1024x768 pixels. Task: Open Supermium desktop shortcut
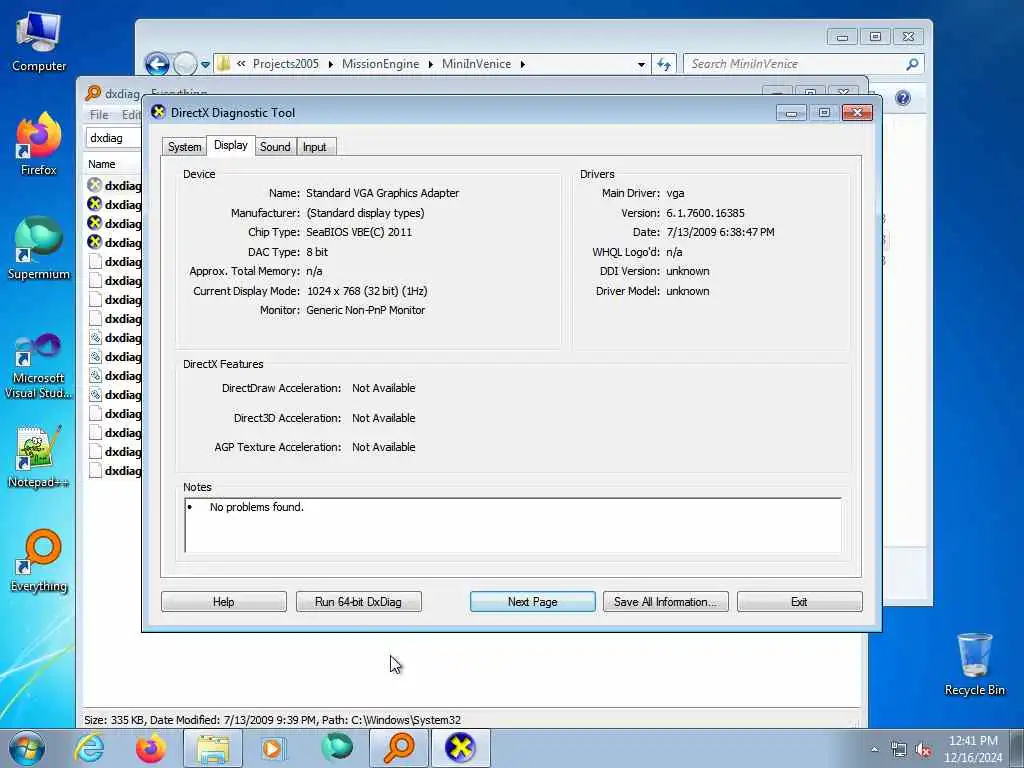[39, 248]
